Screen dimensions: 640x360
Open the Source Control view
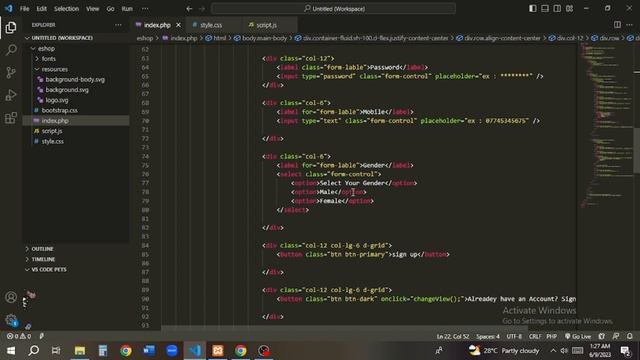pos(11,72)
